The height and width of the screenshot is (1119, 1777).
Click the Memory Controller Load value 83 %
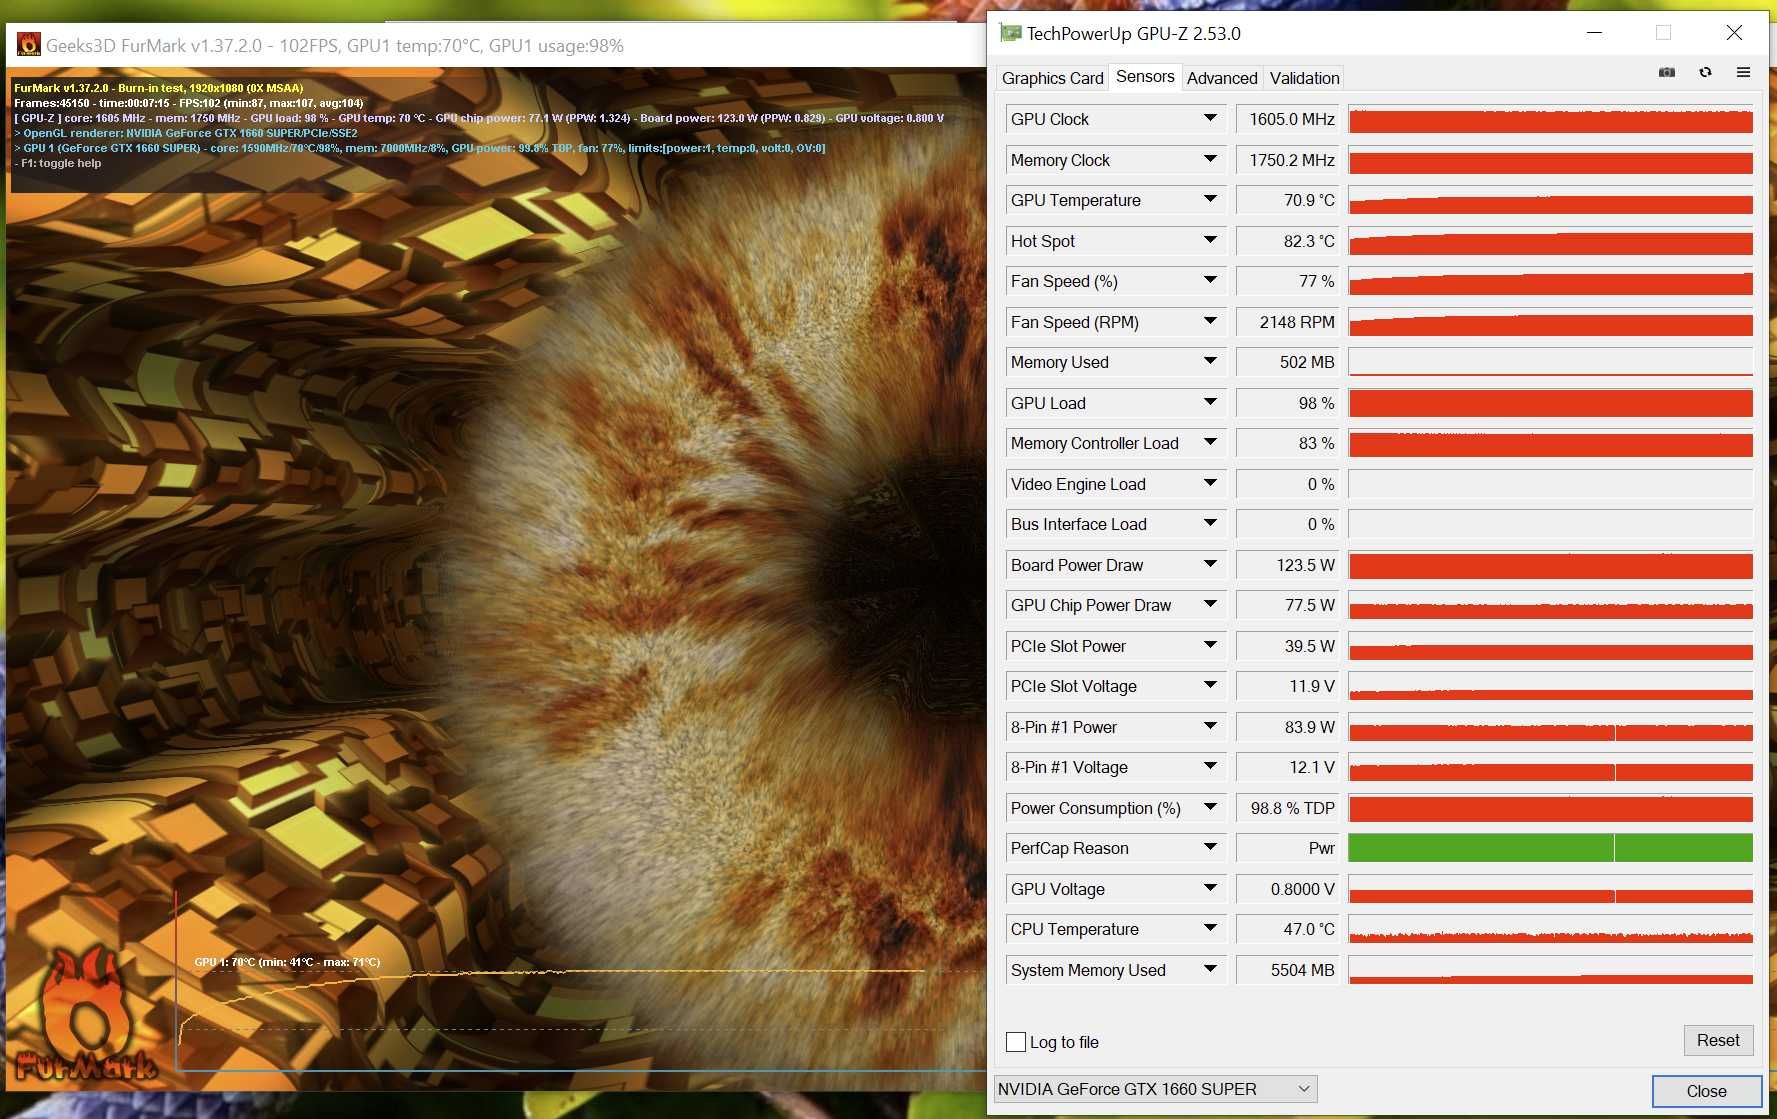(1289, 443)
